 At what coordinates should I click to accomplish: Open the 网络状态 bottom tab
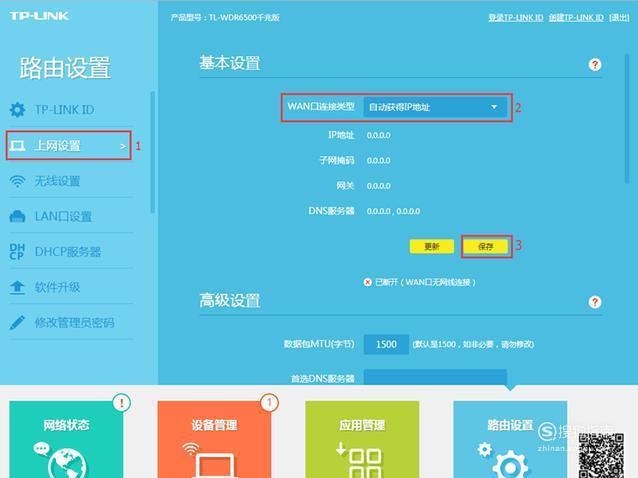66,440
